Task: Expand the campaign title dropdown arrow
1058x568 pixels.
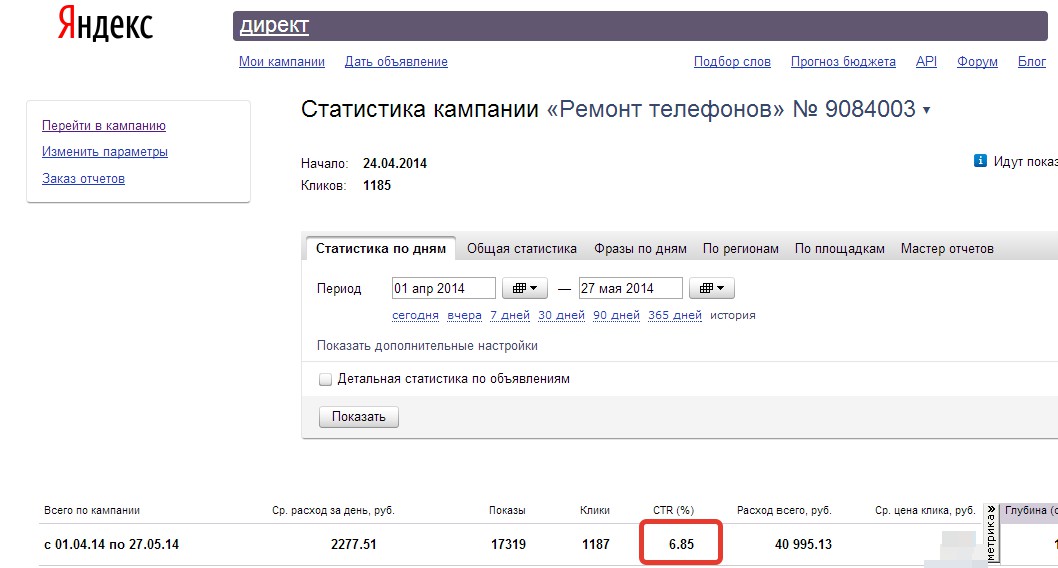Action: (x=926, y=111)
